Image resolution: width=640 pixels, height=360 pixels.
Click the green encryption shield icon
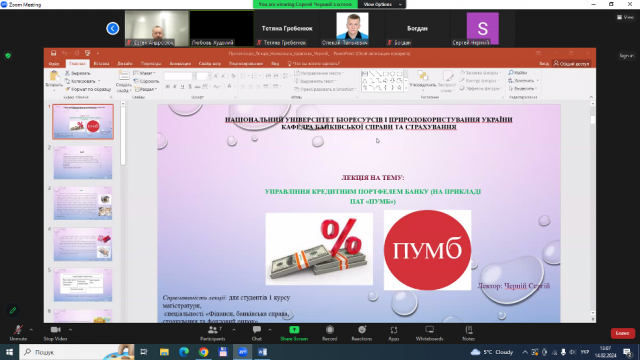click(x=8, y=56)
